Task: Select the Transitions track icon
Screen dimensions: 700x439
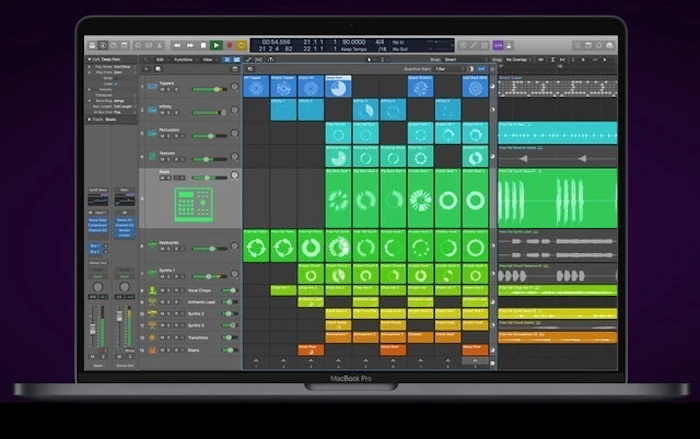Action: (152, 338)
